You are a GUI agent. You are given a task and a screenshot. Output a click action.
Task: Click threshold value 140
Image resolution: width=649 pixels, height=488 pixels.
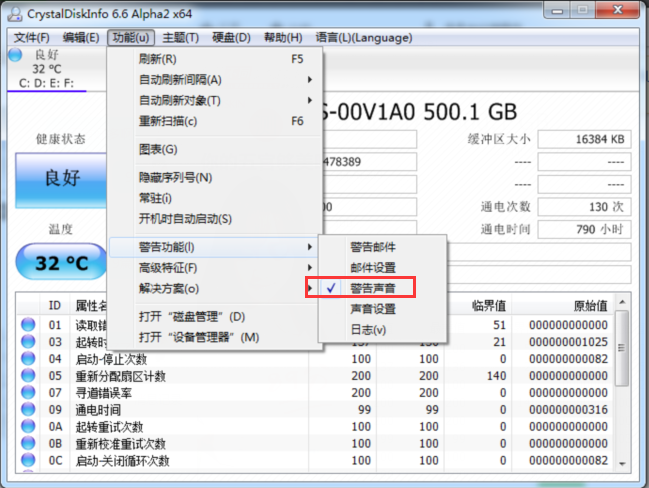coord(496,375)
